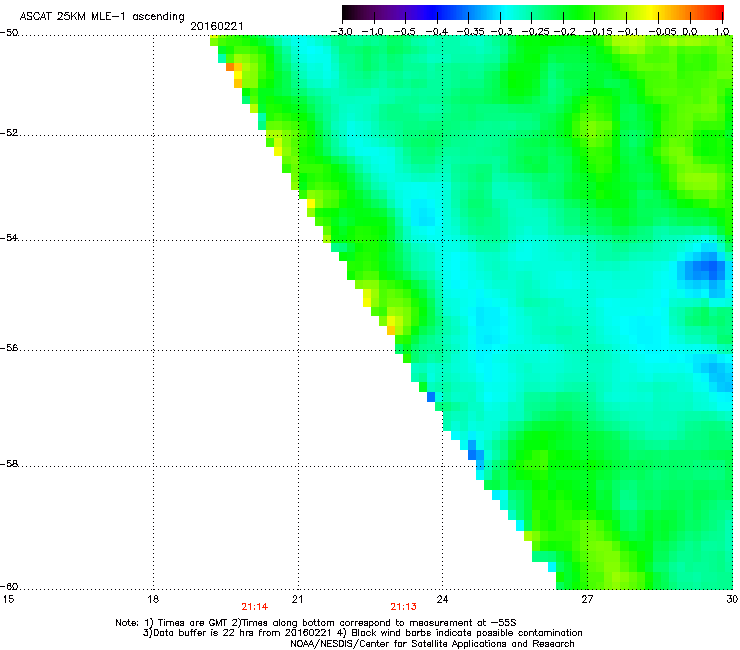Select the date label 20160221

(217, 26)
